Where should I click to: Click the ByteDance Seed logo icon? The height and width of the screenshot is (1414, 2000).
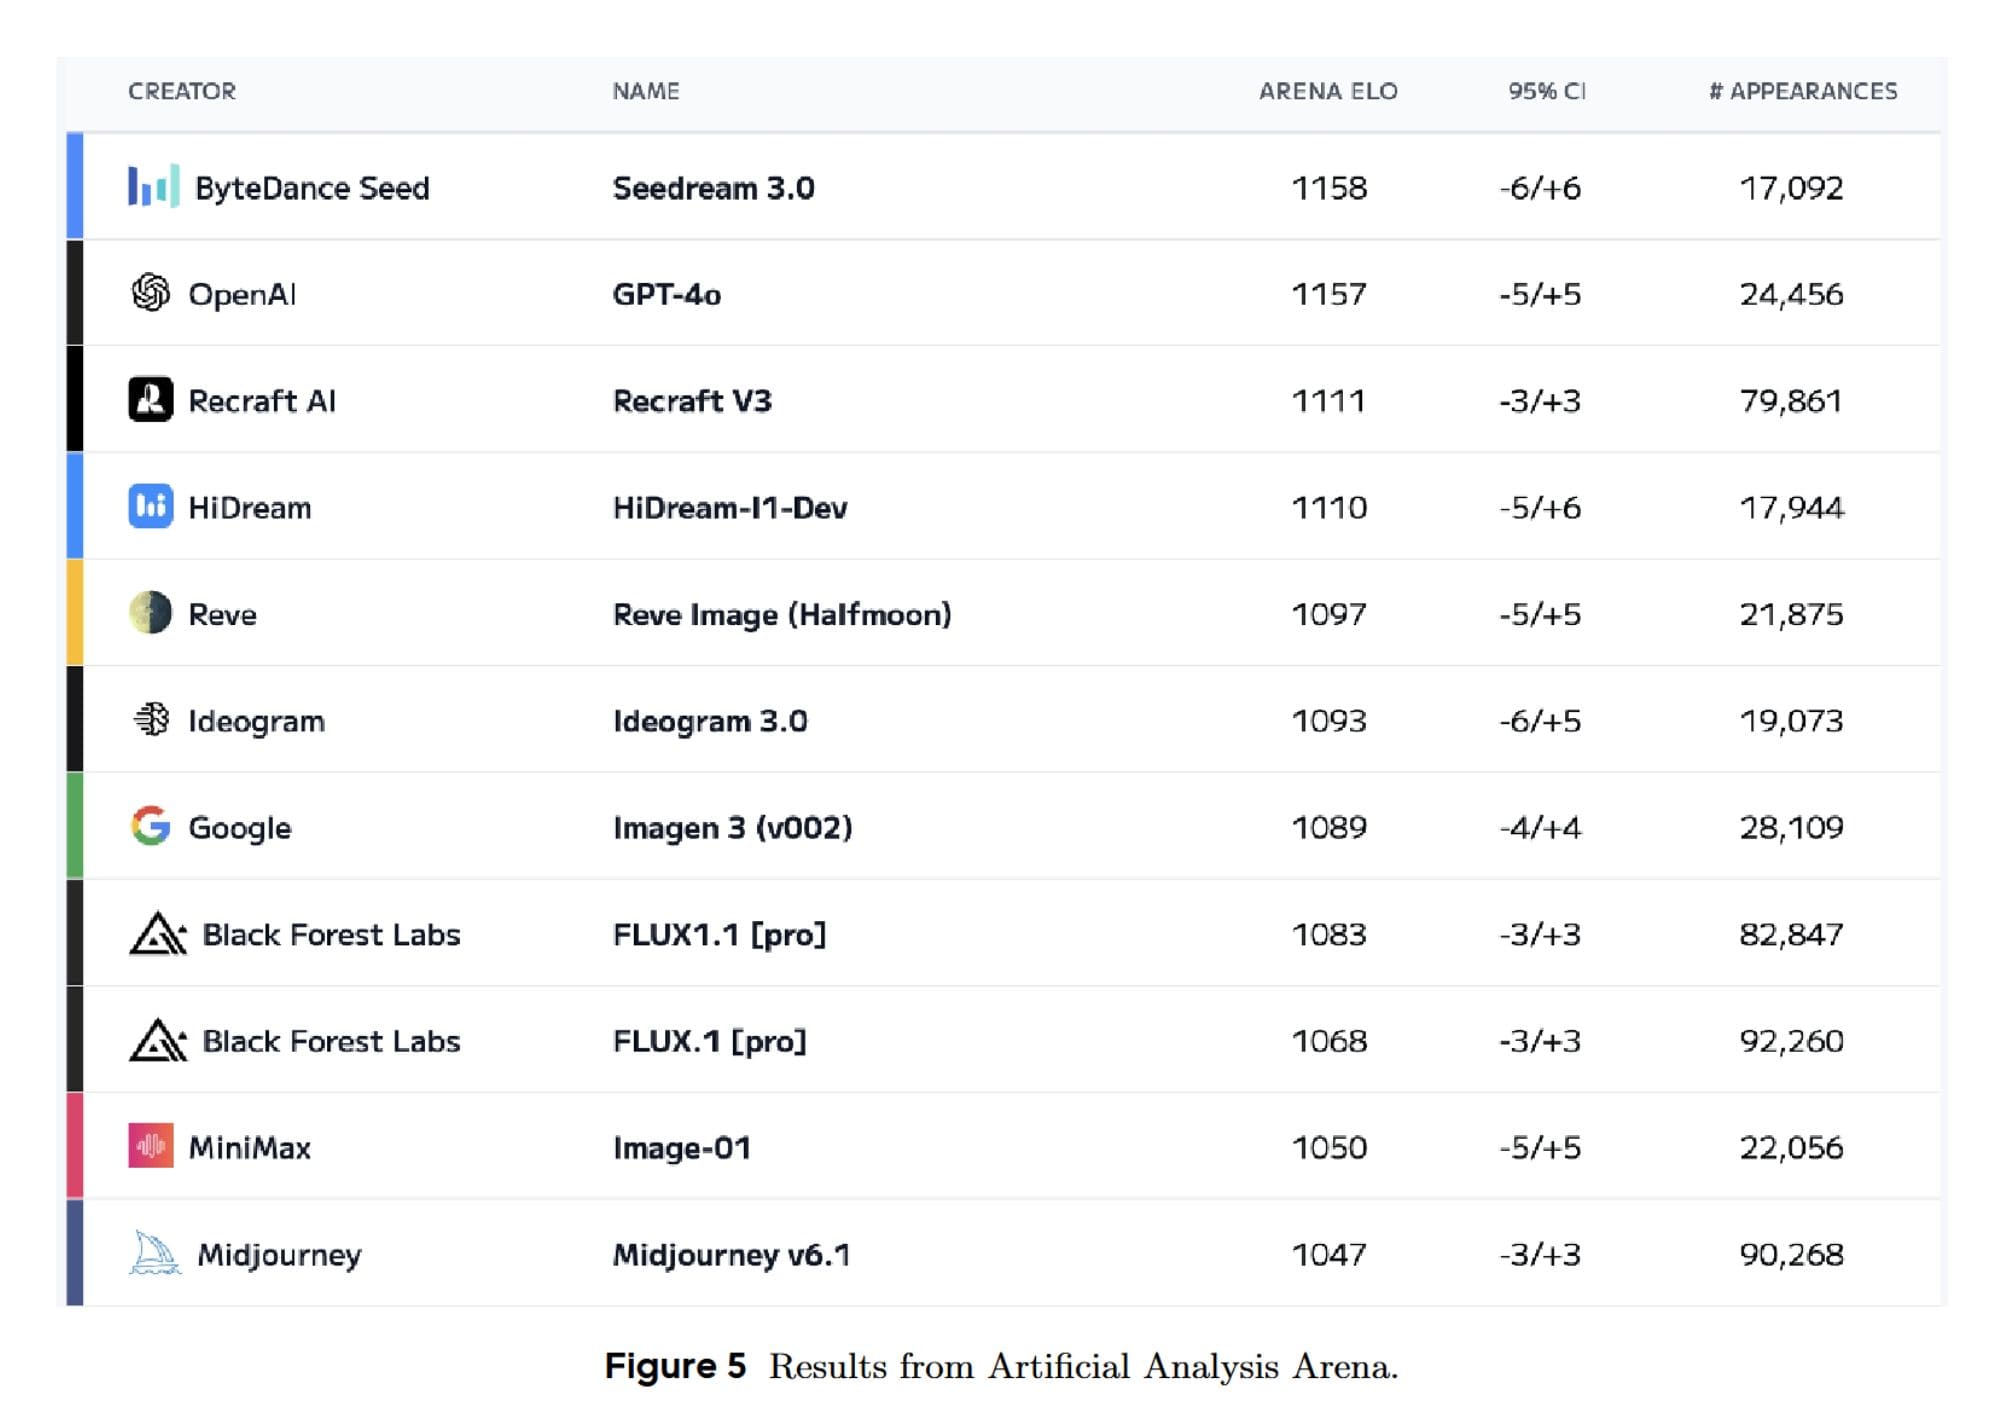152,187
